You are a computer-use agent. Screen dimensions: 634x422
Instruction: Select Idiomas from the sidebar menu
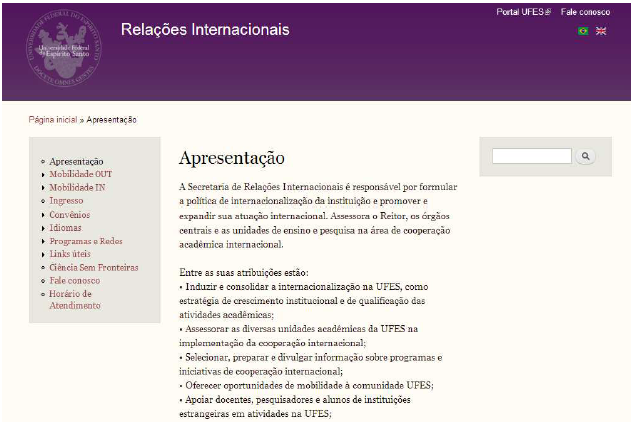65,227
